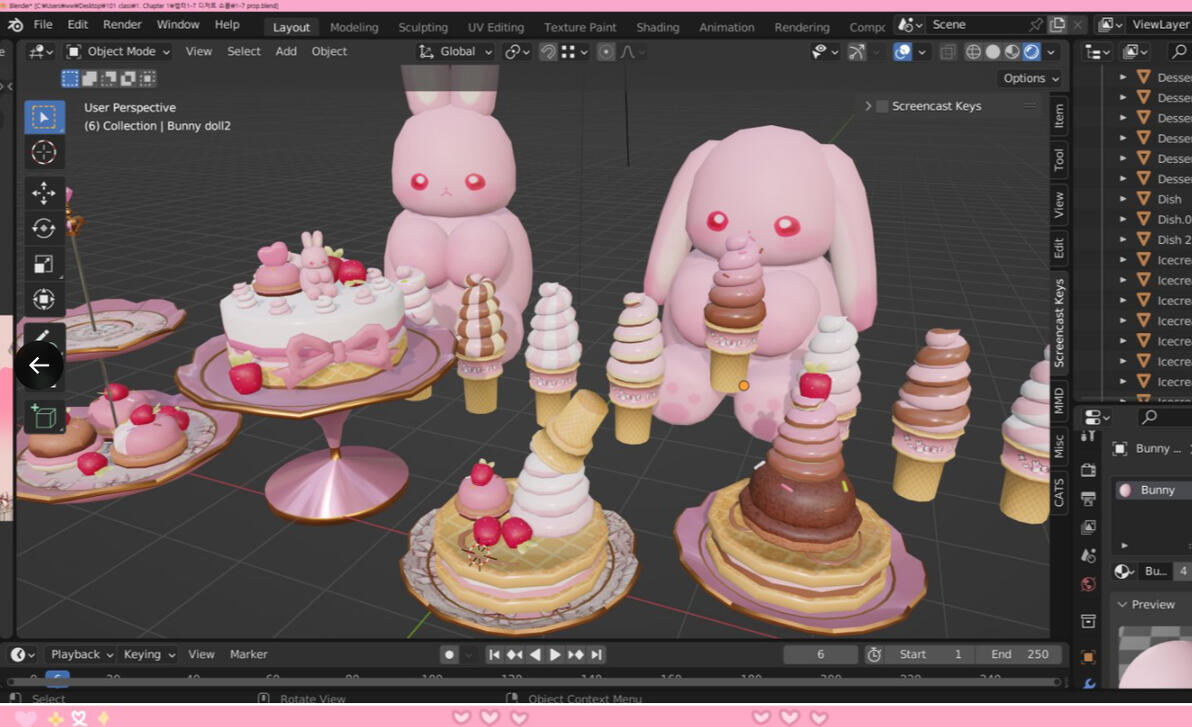Click the End frame 250 field
Viewport: 1192px width, 727px height.
pyautogui.click(x=1019, y=654)
